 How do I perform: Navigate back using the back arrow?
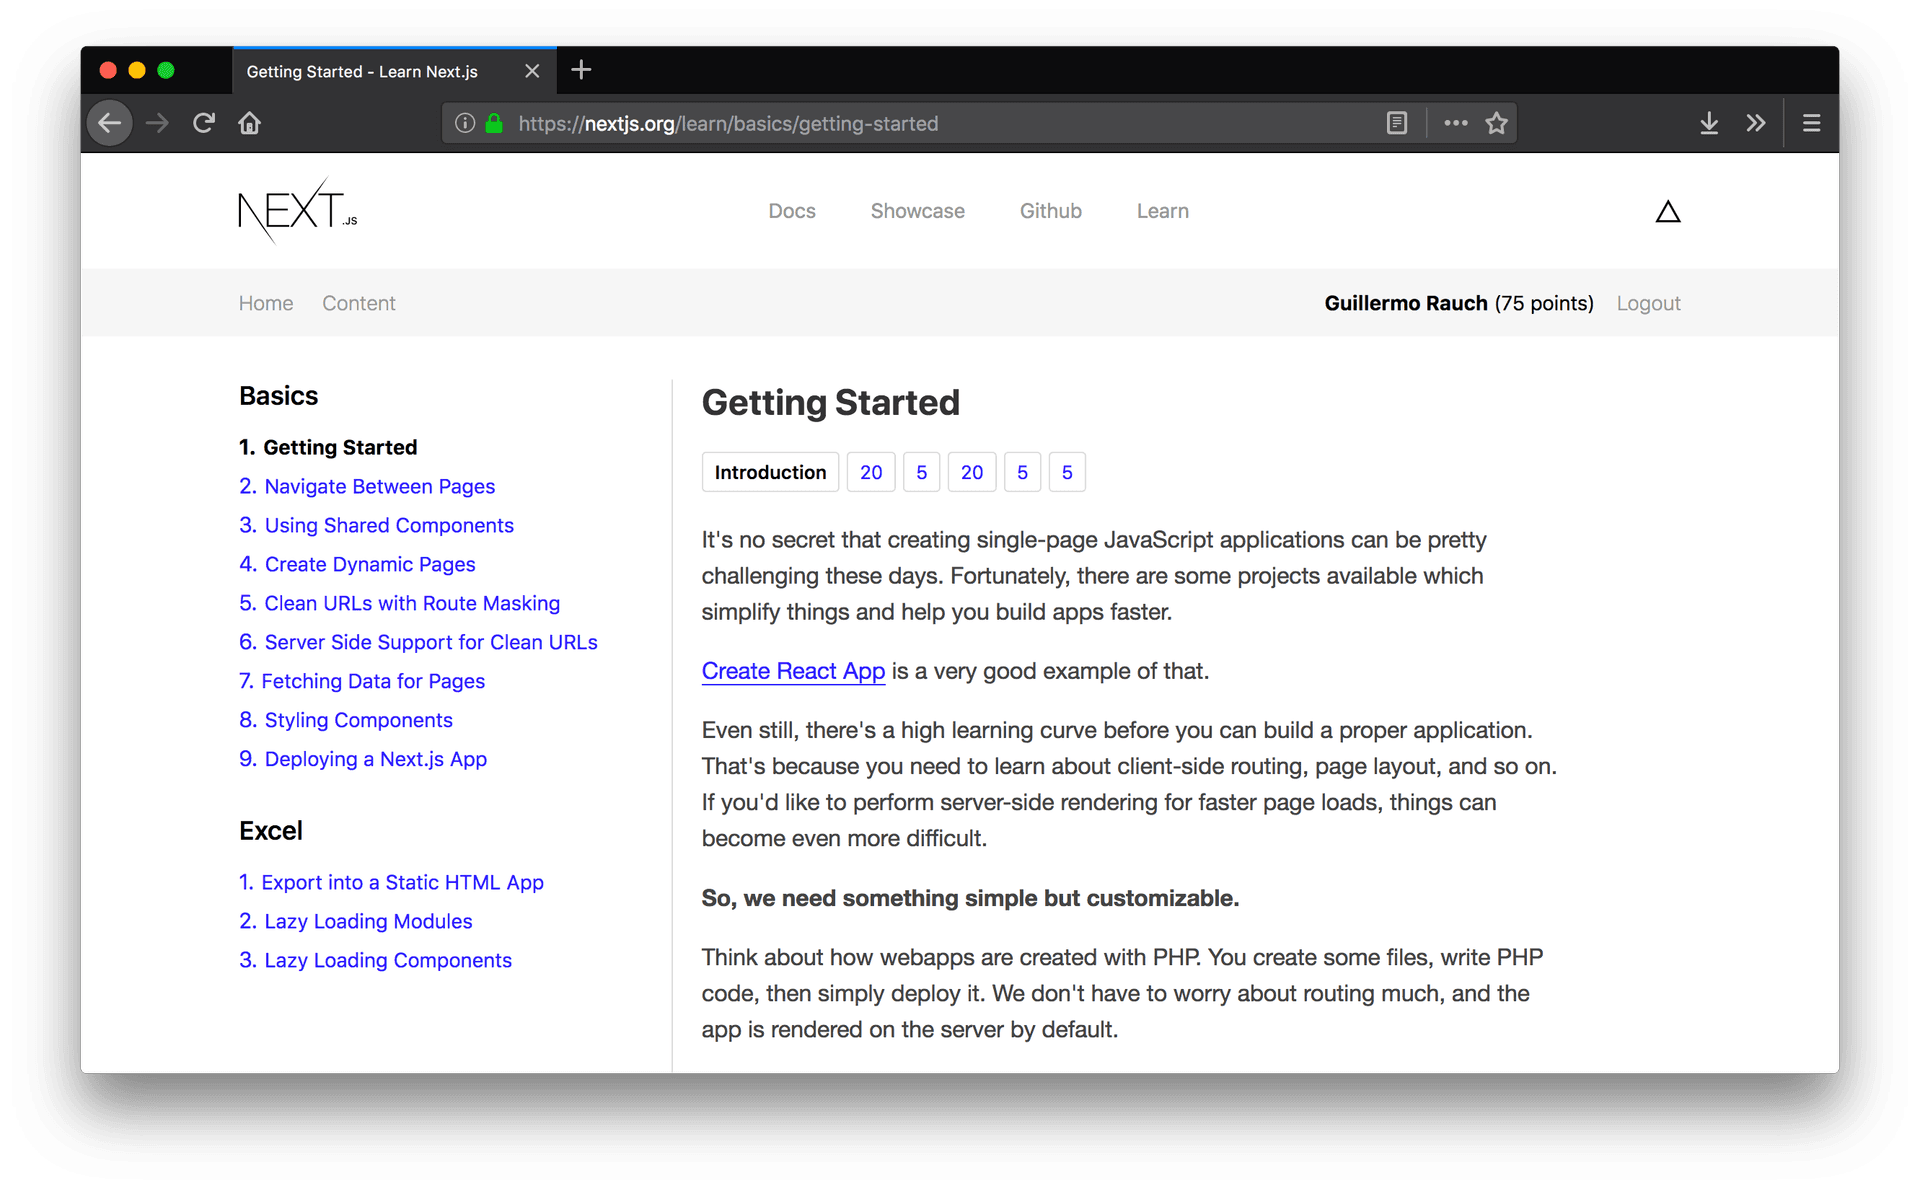(x=110, y=122)
